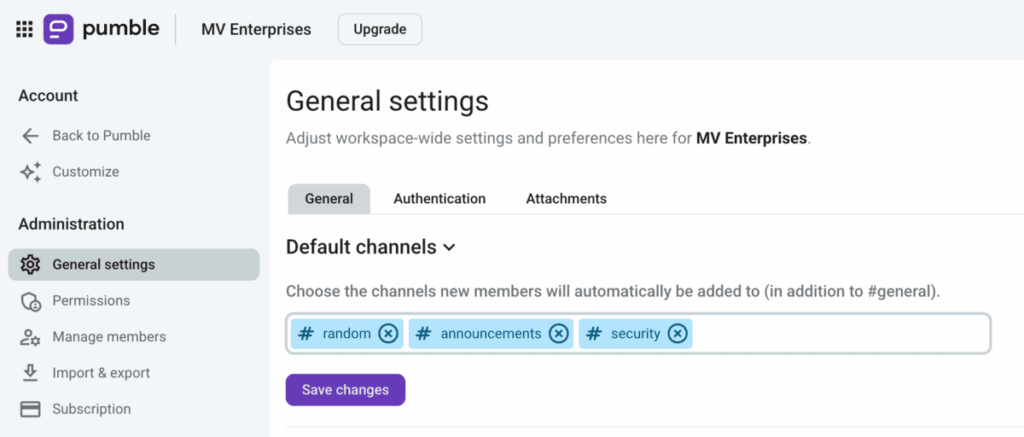Click the Save changes button
This screenshot has width=1024, height=437.
345,390
